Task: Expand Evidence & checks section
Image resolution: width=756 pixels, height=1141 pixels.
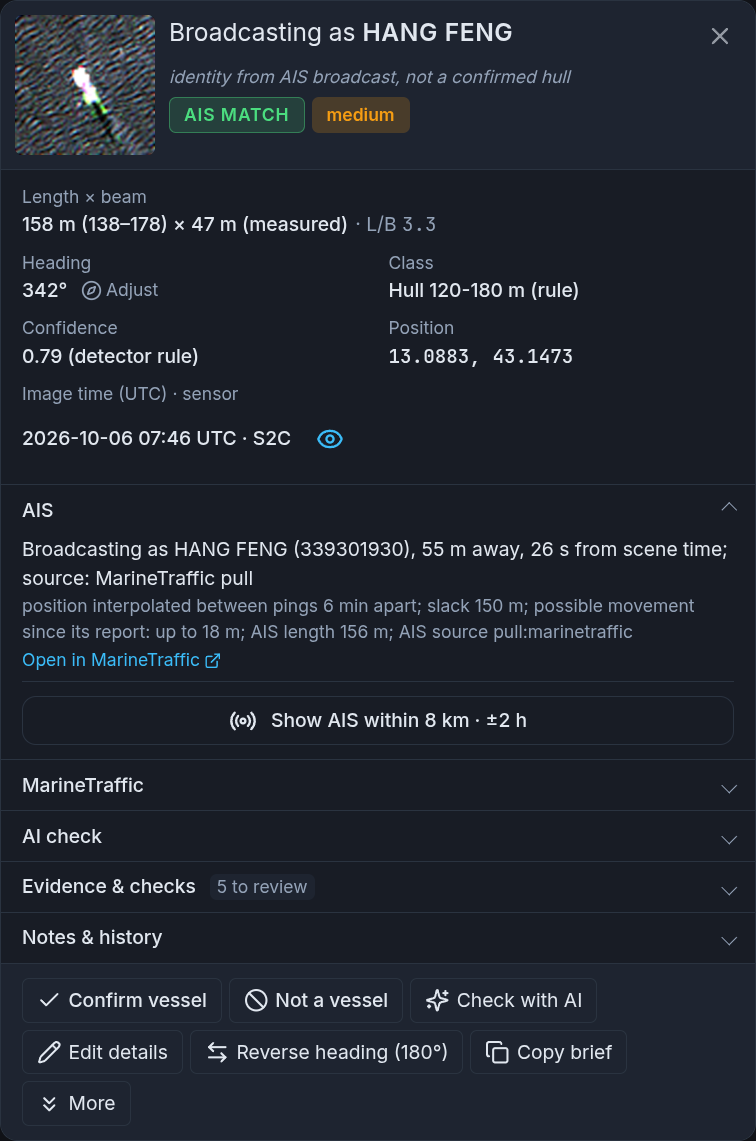Action: 378,887
